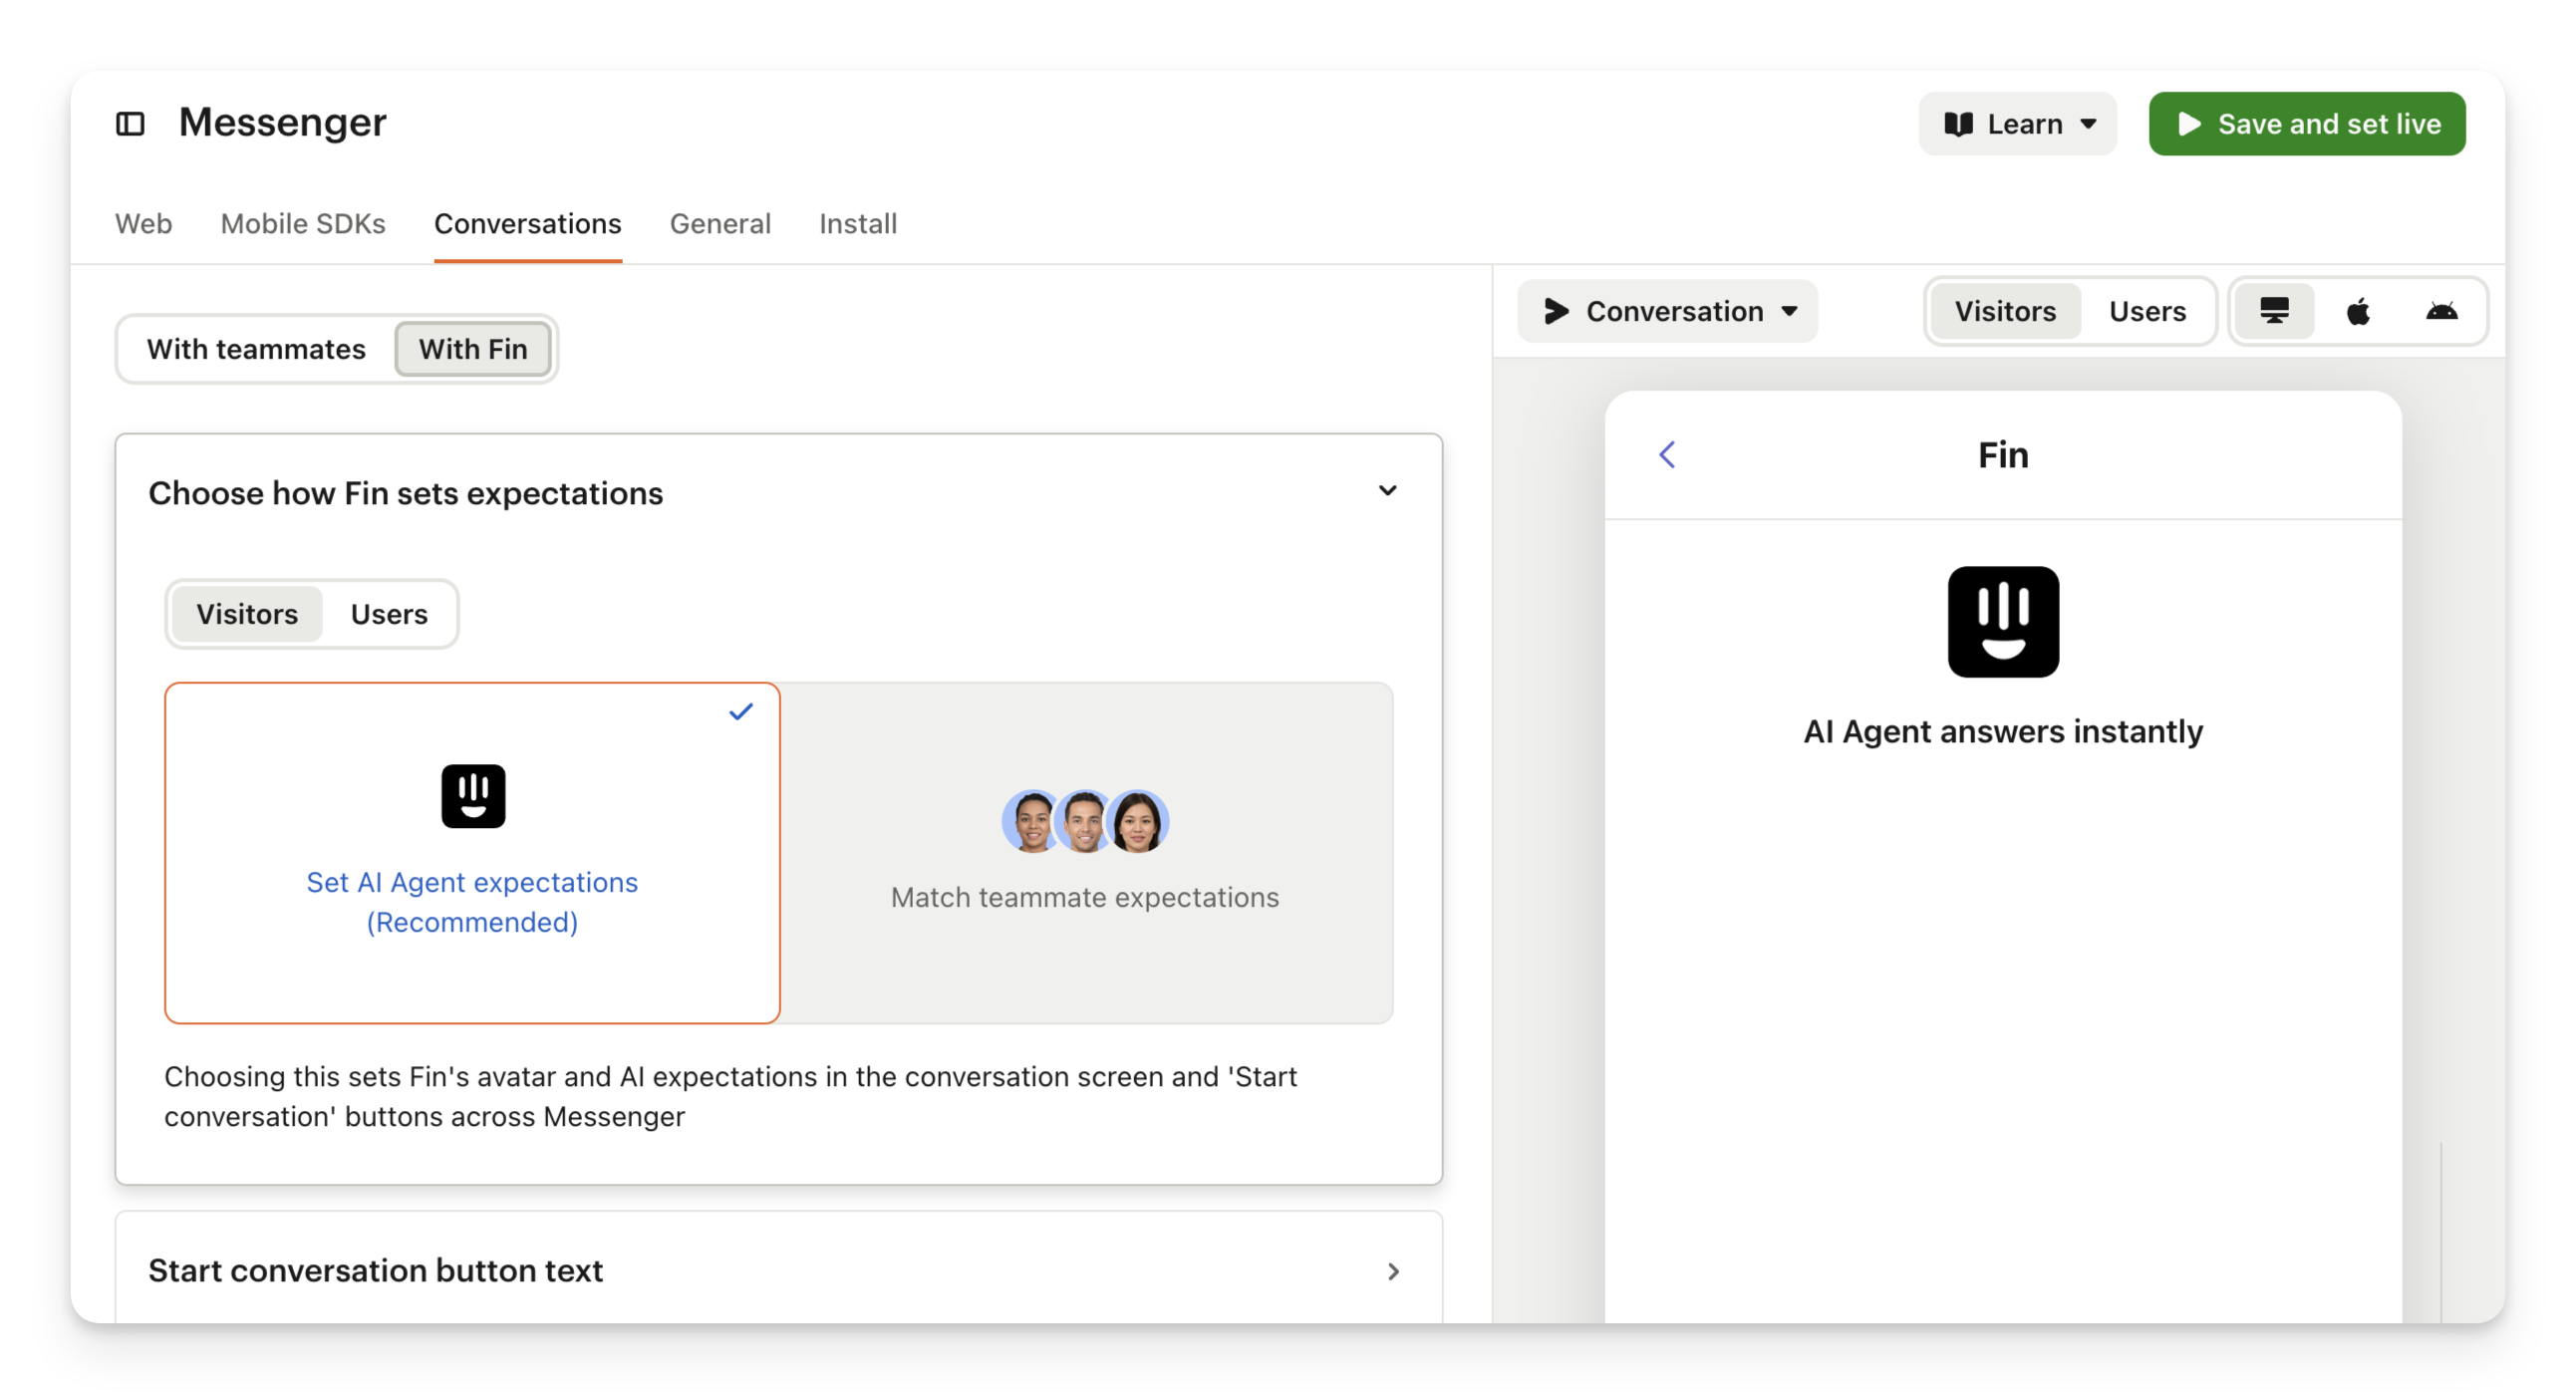Switch to Mobile SDKs tab
The image size is (2576, 1394).
(x=303, y=224)
